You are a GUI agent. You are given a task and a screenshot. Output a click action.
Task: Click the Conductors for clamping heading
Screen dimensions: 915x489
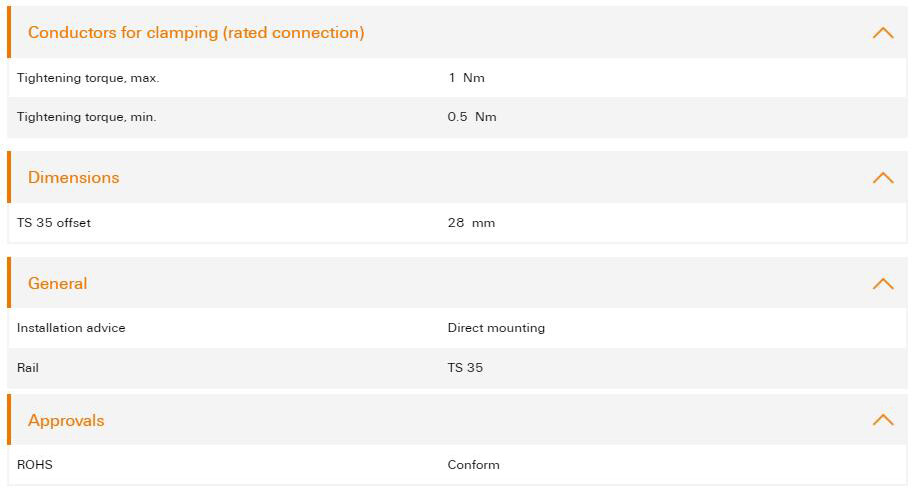pos(196,33)
